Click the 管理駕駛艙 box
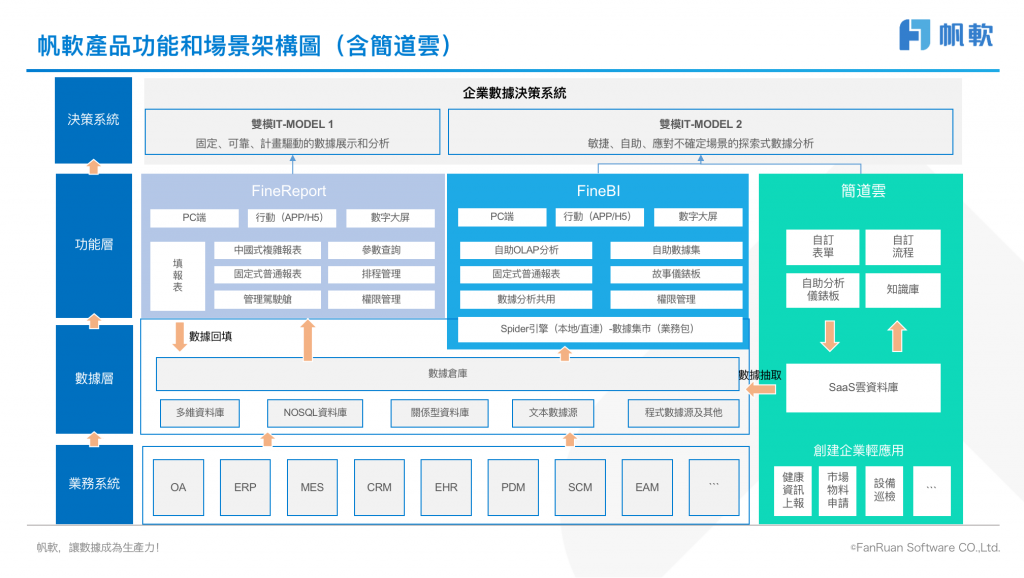The image size is (1024, 578). [x=268, y=300]
